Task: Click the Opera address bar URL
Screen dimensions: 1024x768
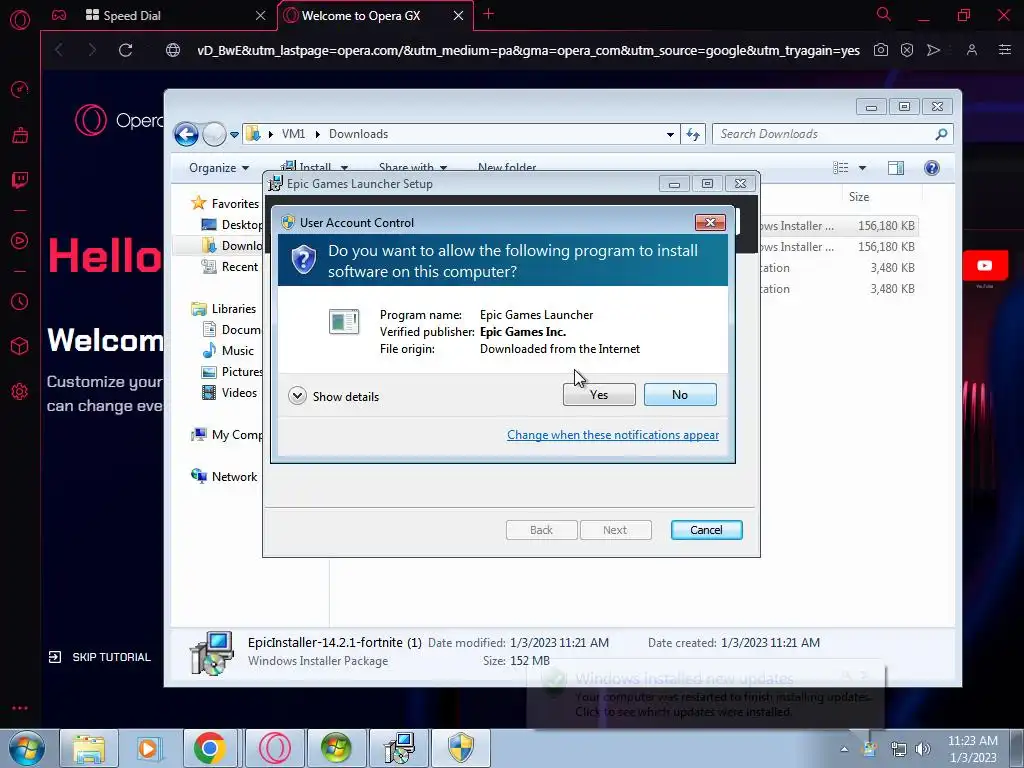Action: point(528,50)
